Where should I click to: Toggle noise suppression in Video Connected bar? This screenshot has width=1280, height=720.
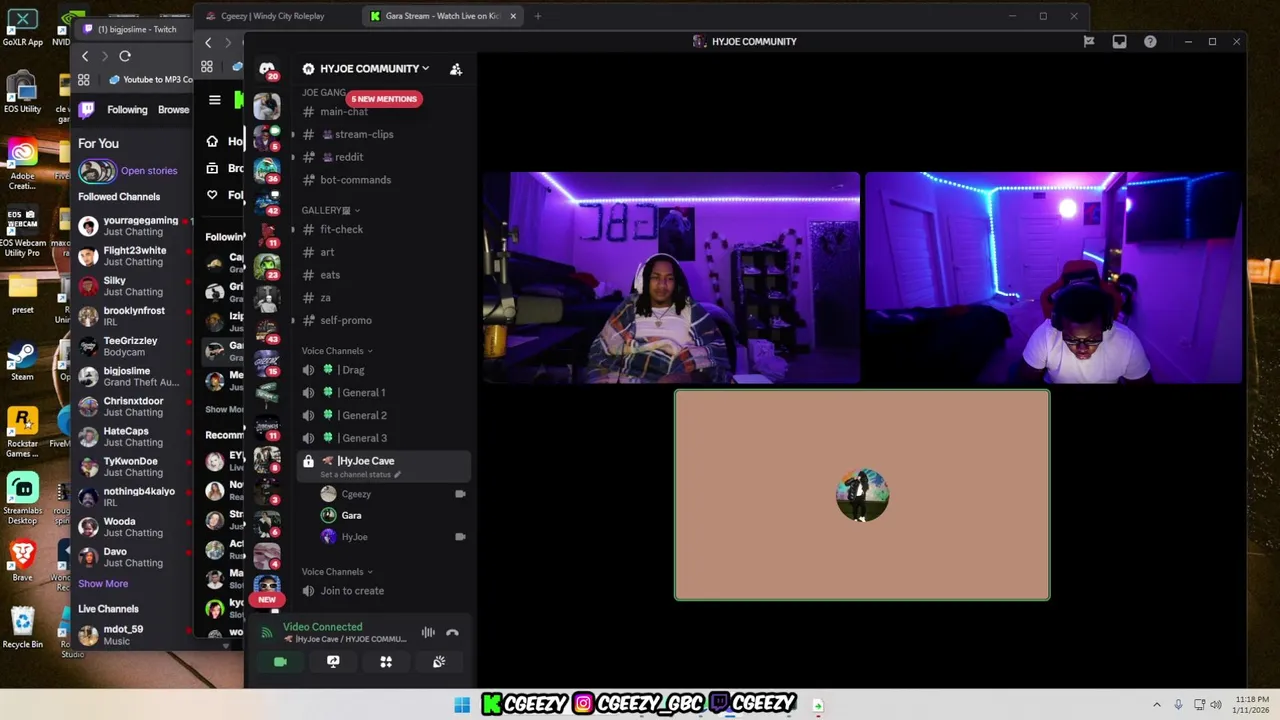(428, 632)
